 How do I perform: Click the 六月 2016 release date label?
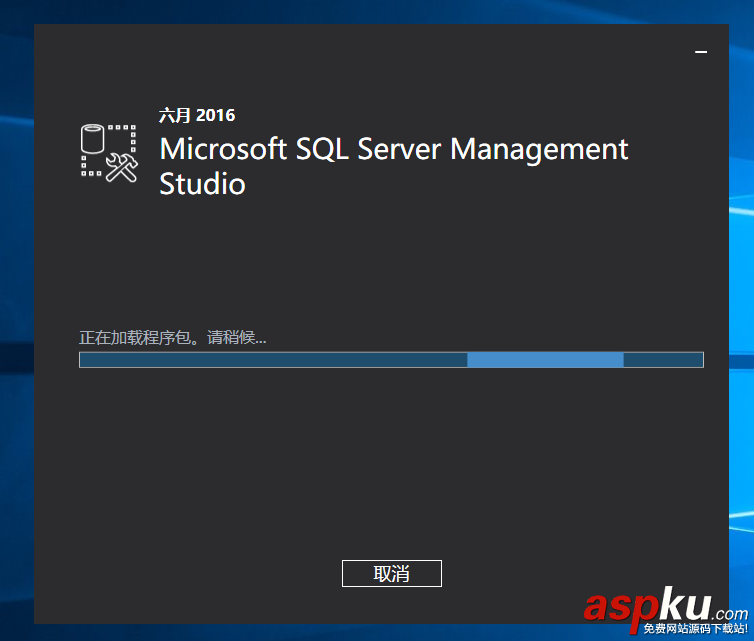197,115
